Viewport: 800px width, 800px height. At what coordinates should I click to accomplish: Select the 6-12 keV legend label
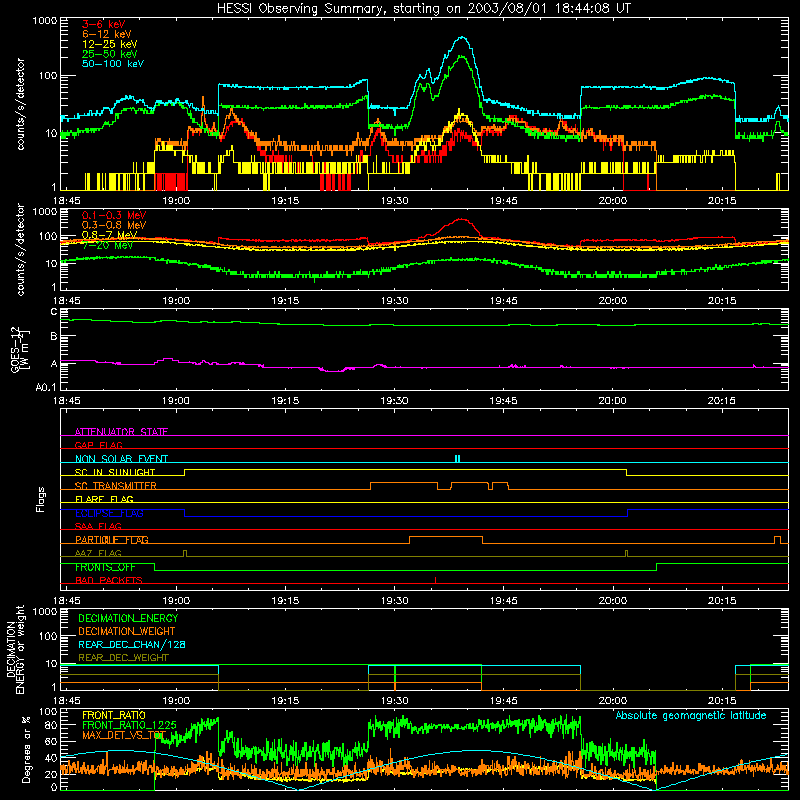click(x=107, y=34)
